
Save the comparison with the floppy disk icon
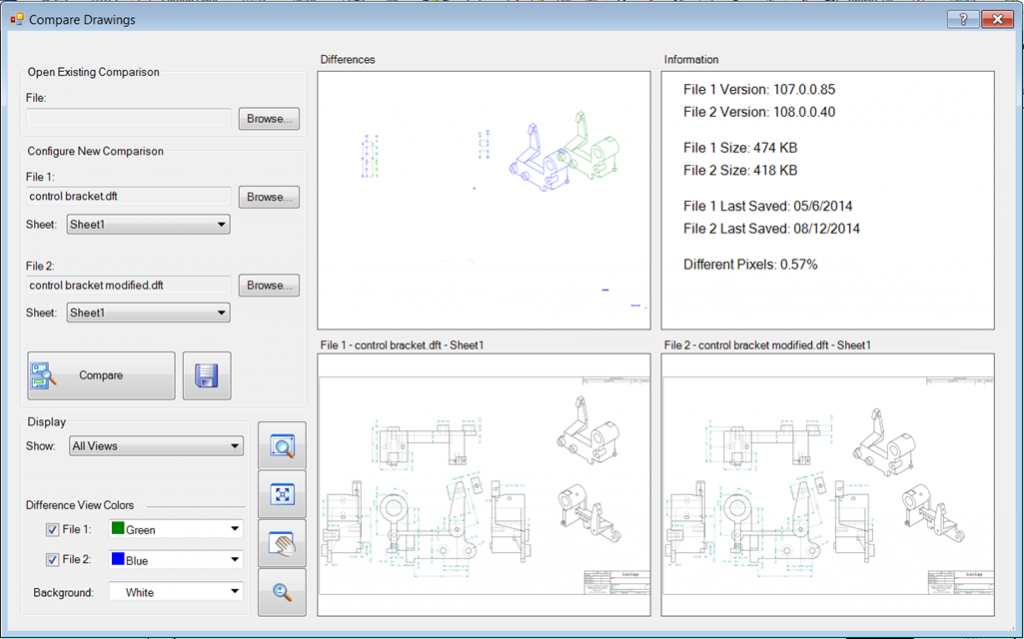[x=206, y=375]
